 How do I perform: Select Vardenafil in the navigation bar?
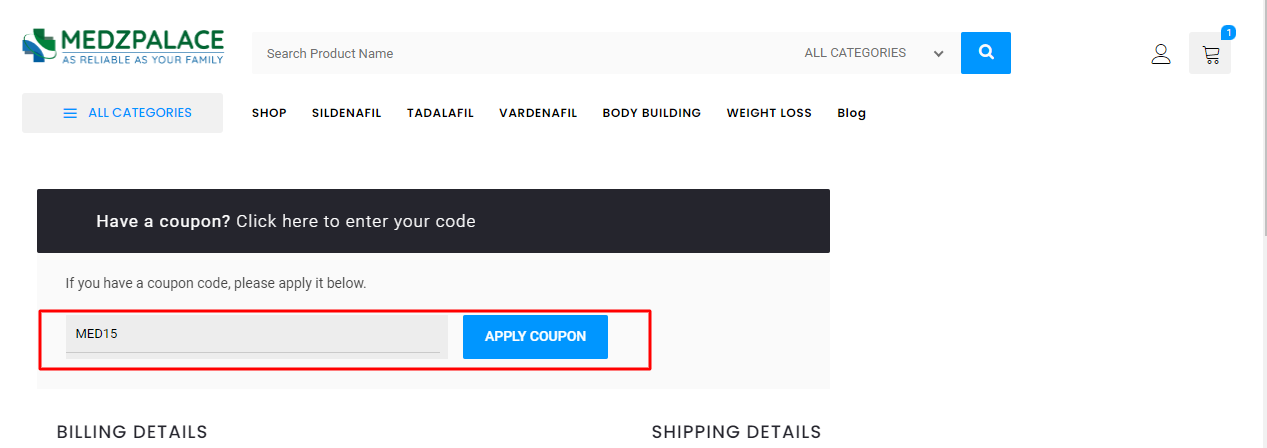click(x=538, y=113)
